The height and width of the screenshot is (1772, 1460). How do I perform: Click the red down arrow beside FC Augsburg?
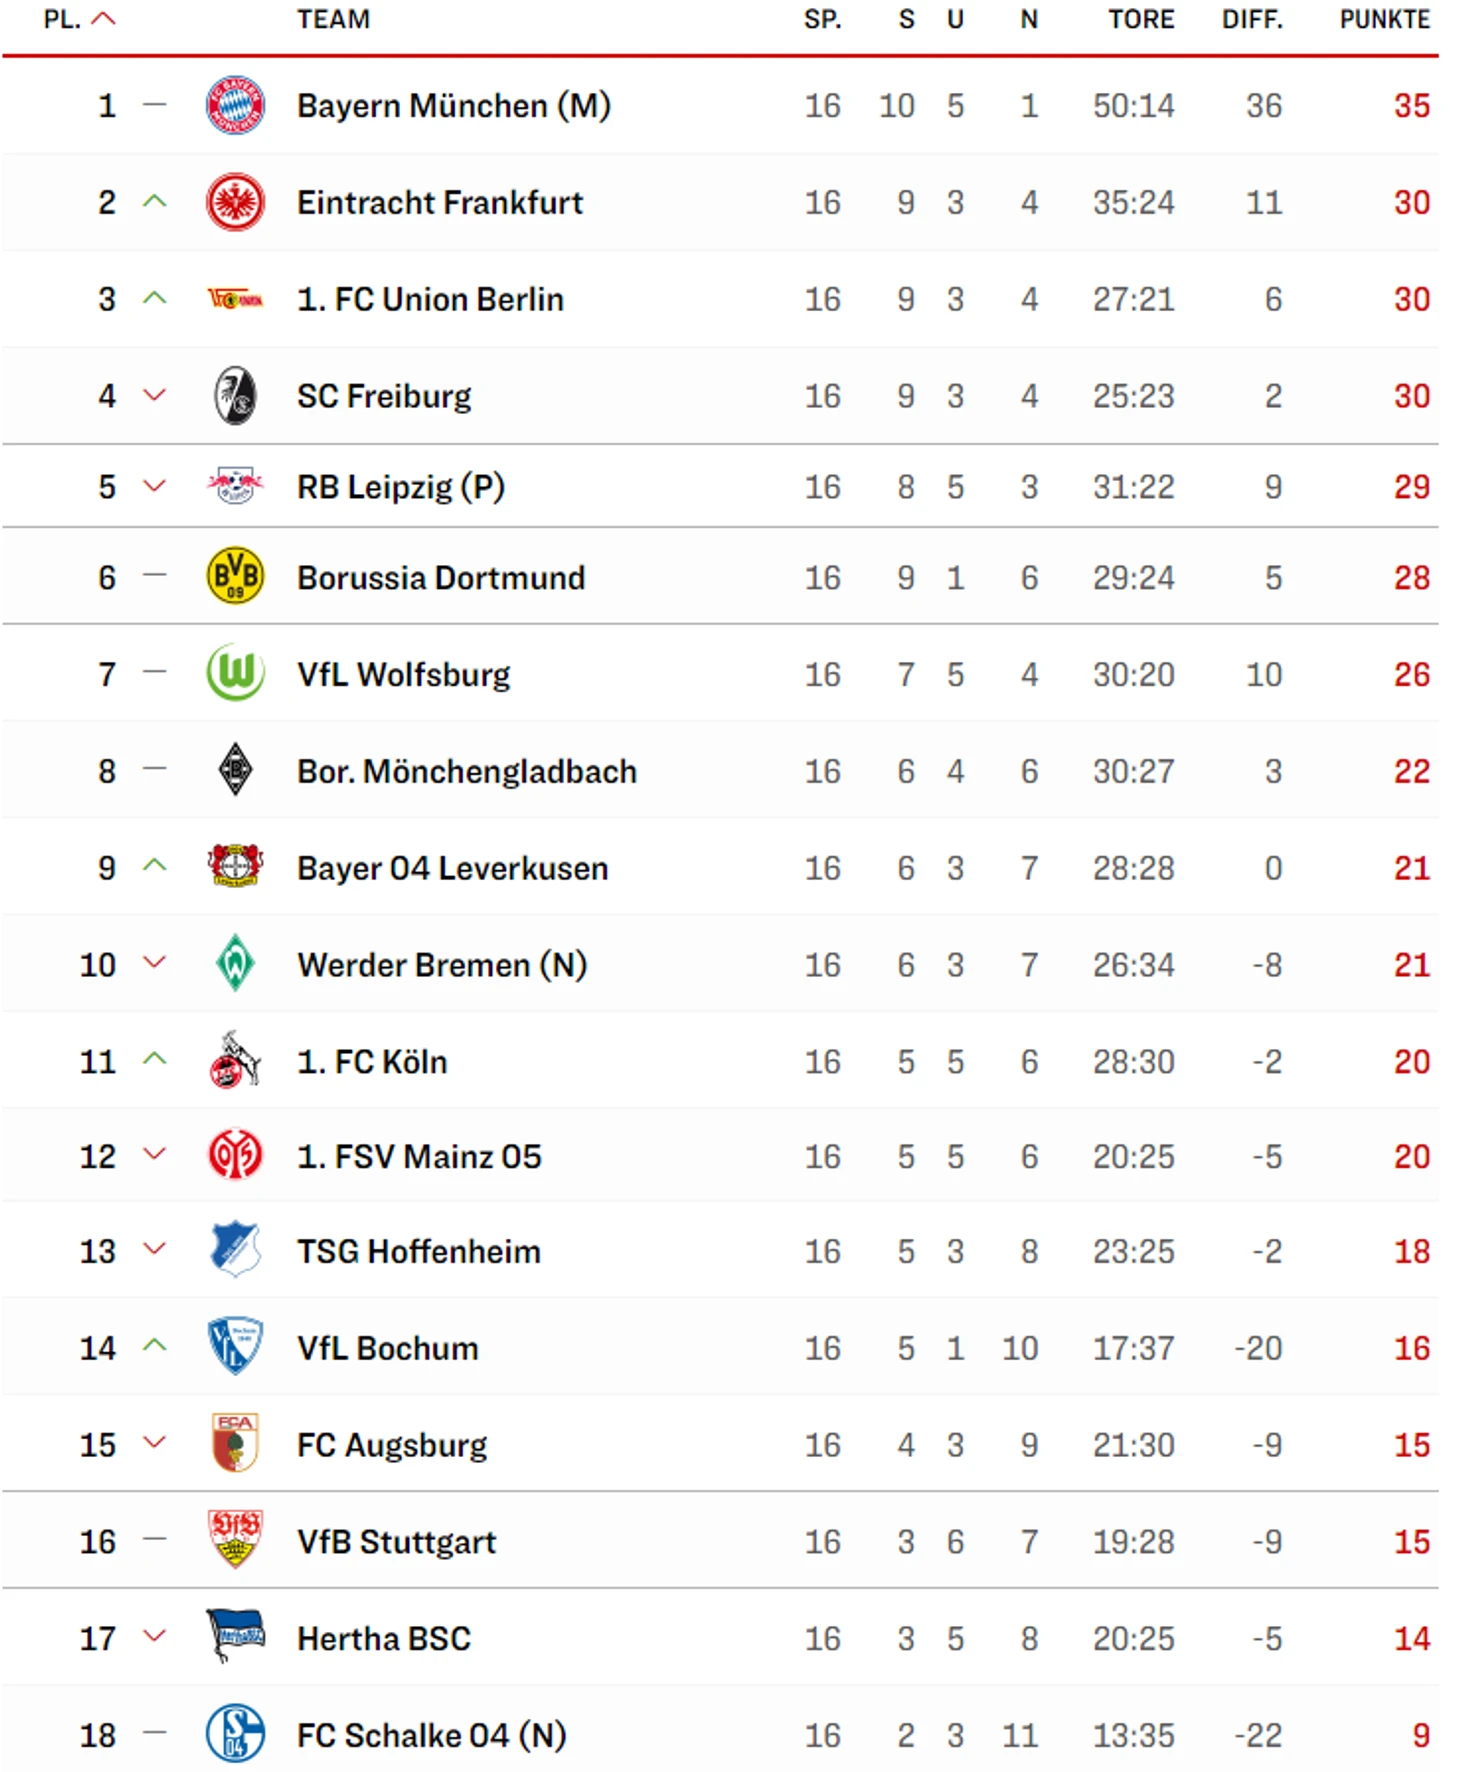click(154, 1442)
